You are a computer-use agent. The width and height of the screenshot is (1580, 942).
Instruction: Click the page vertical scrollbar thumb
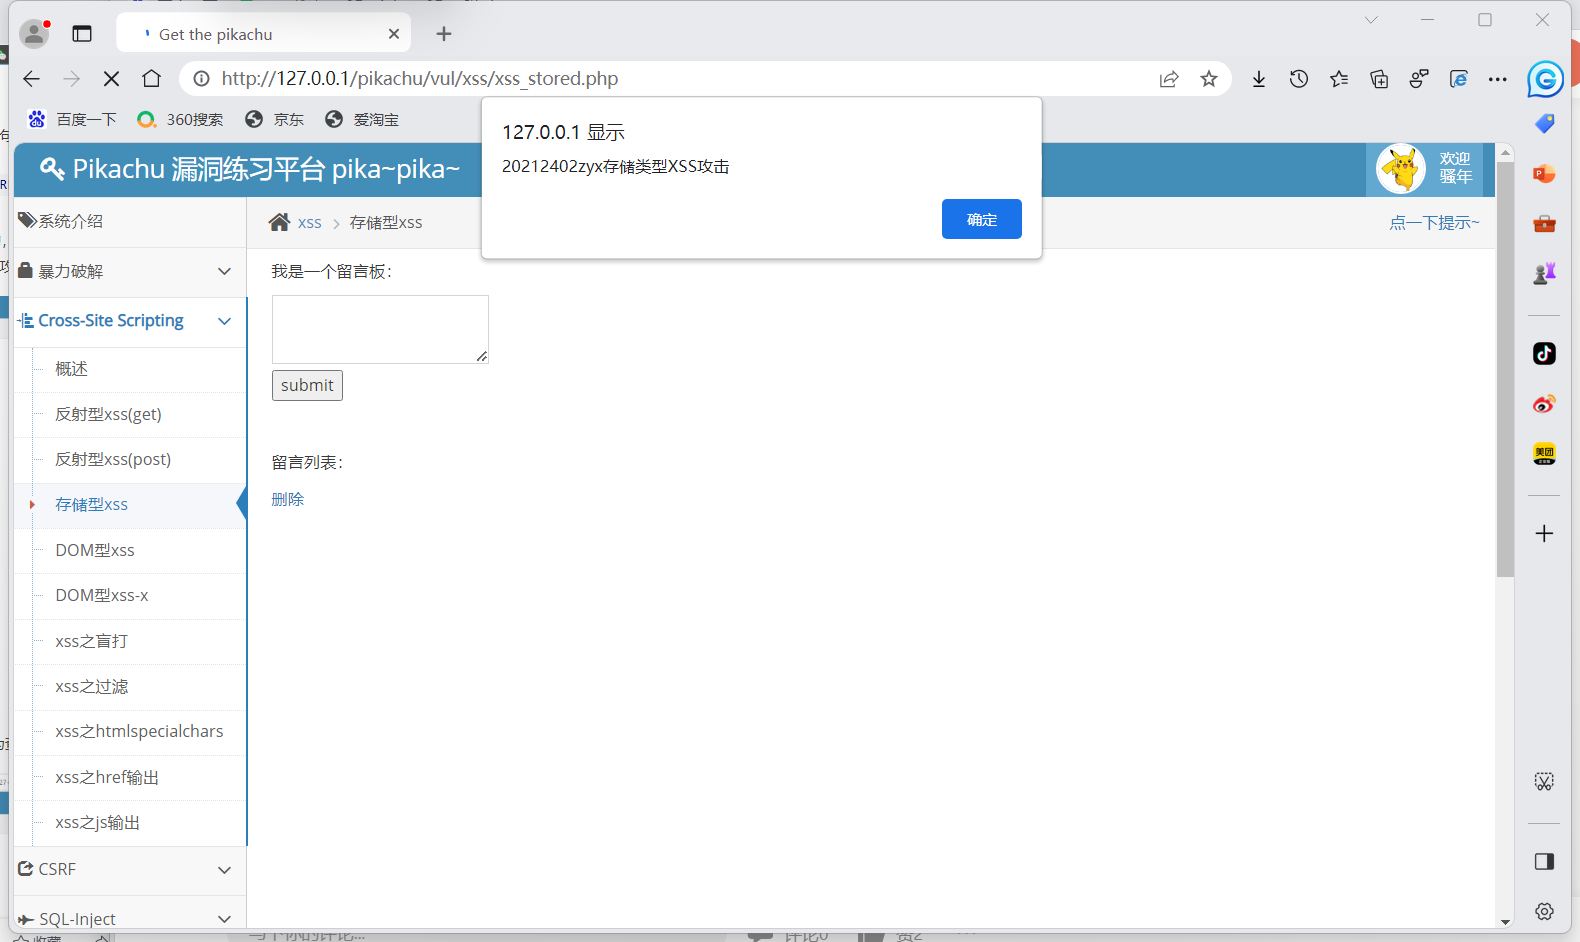[1505, 370]
